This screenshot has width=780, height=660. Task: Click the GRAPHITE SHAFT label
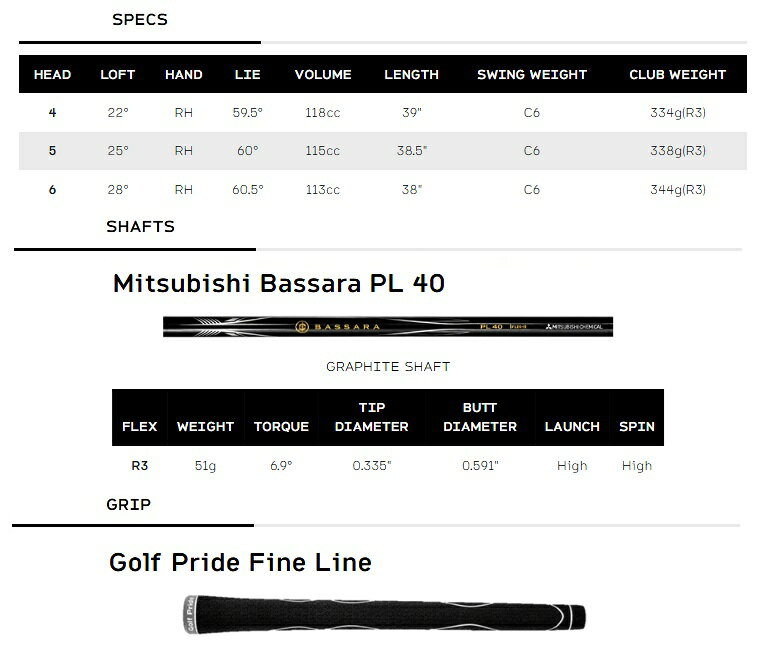click(388, 367)
